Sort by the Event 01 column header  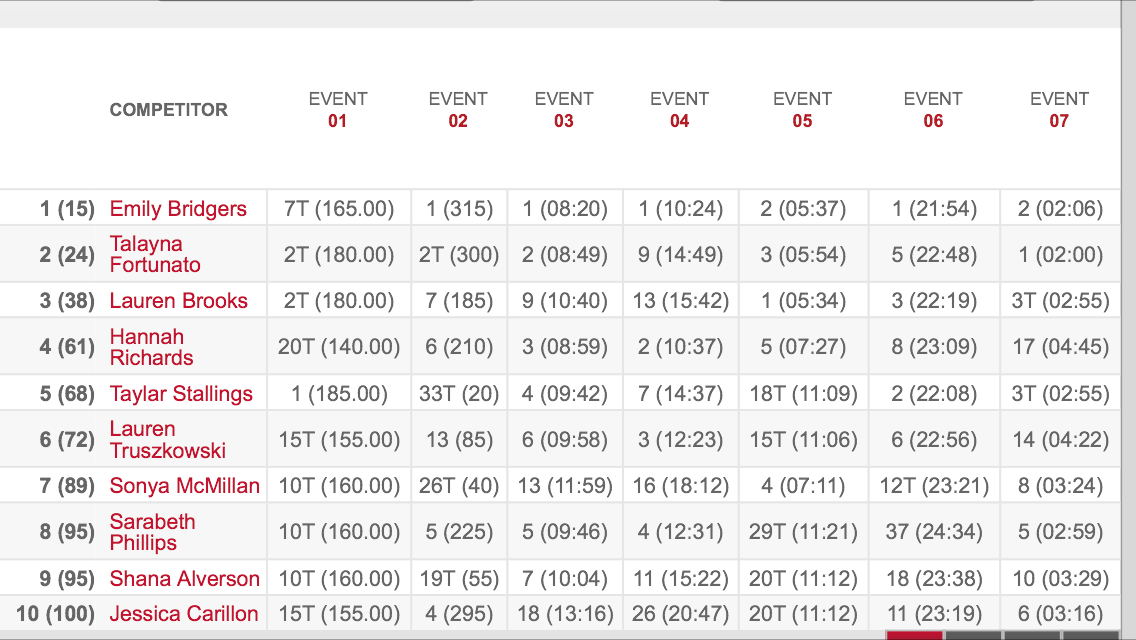point(338,110)
